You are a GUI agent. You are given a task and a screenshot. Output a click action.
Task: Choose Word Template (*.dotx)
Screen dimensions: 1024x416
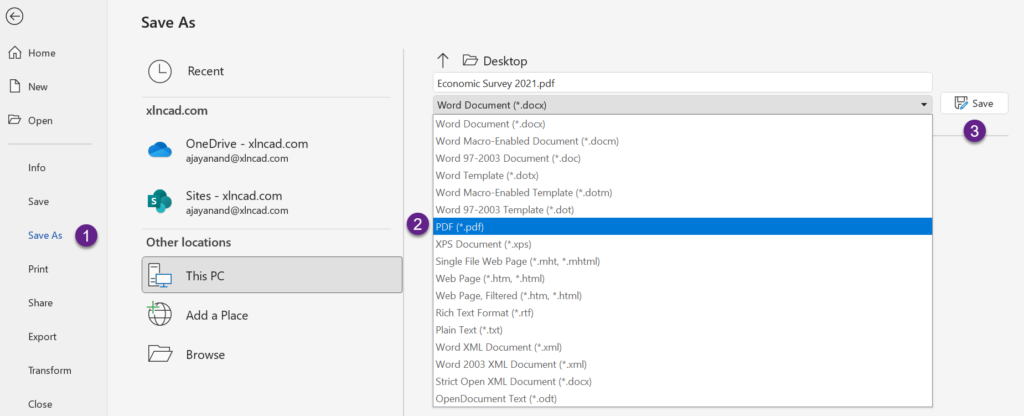(682, 175)
